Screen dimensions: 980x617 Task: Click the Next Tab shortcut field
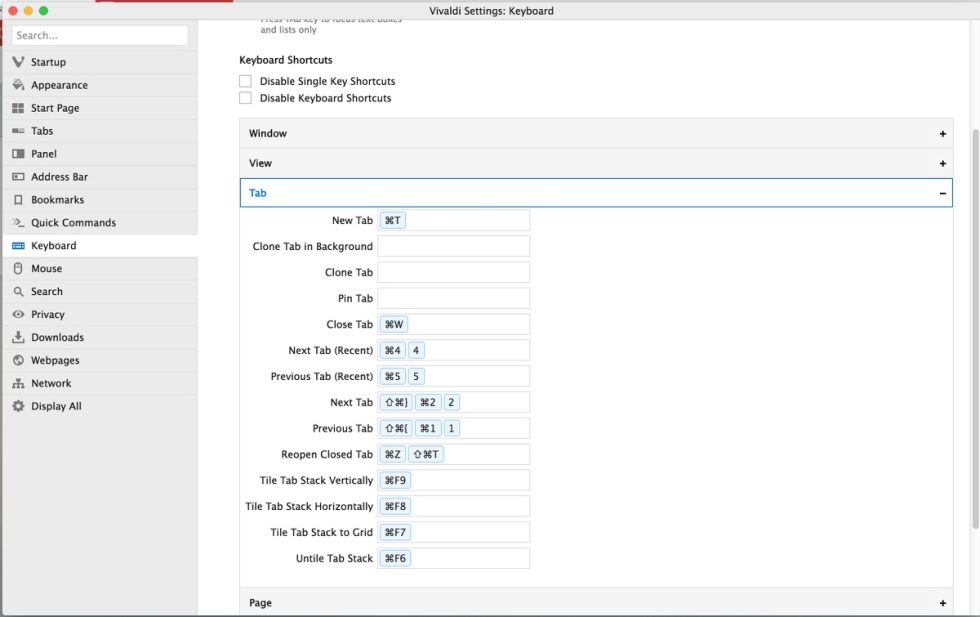point(454,402)
